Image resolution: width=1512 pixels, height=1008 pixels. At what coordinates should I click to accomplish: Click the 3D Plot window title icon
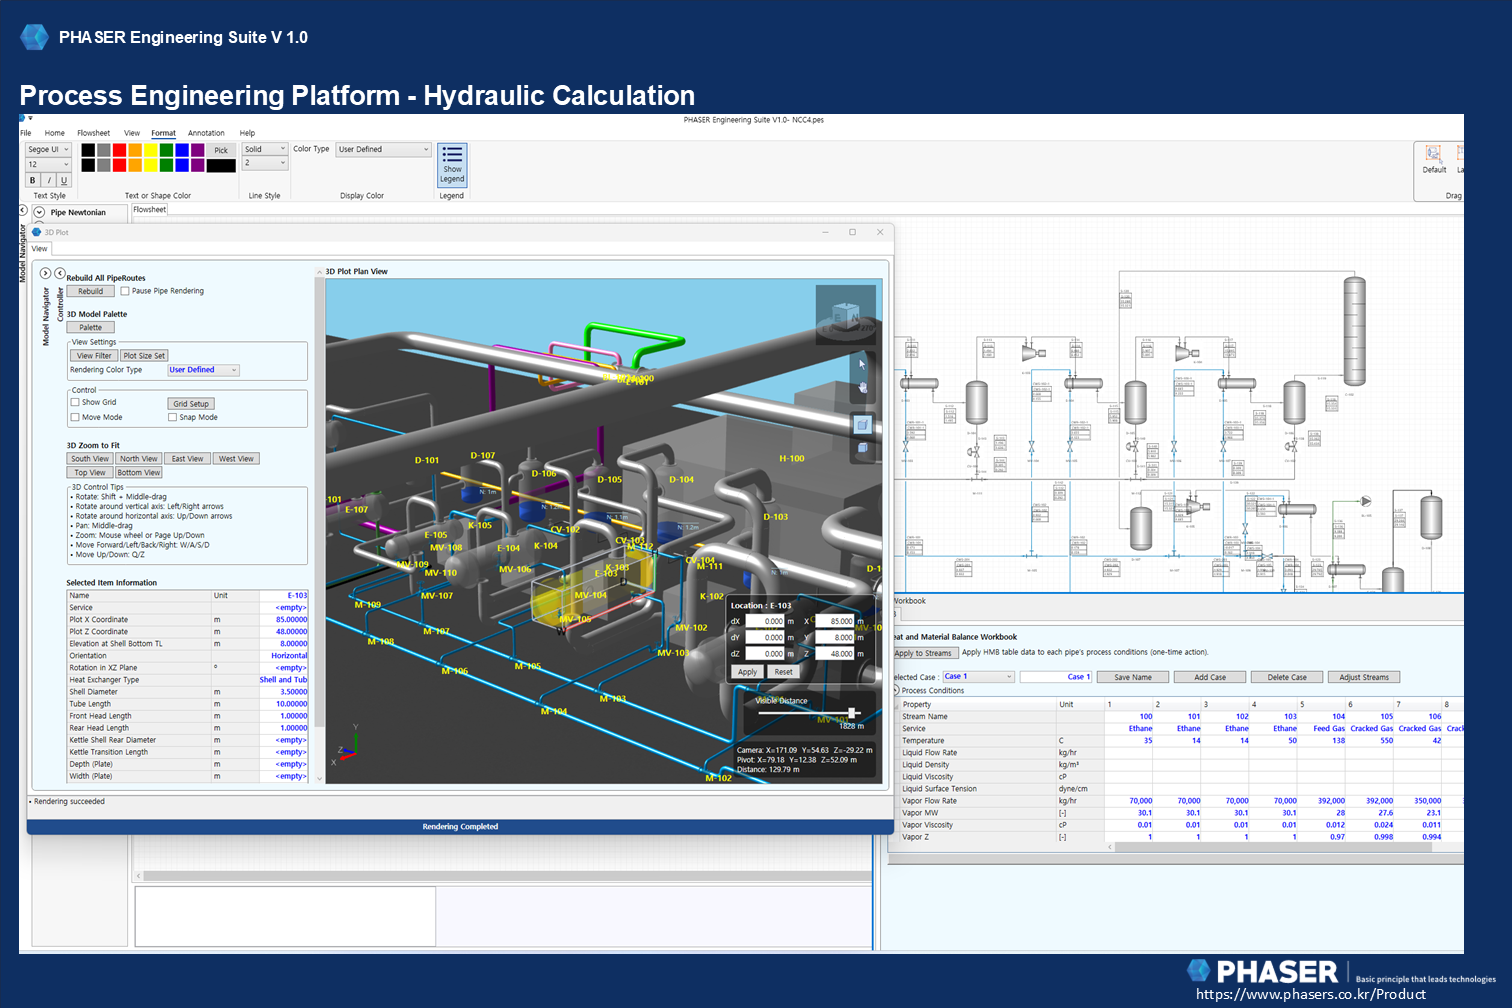tap(37, 232)
